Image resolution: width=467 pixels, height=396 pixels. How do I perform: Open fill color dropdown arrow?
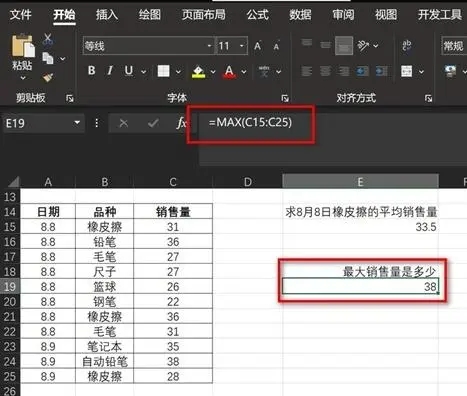tap(213, 72)
